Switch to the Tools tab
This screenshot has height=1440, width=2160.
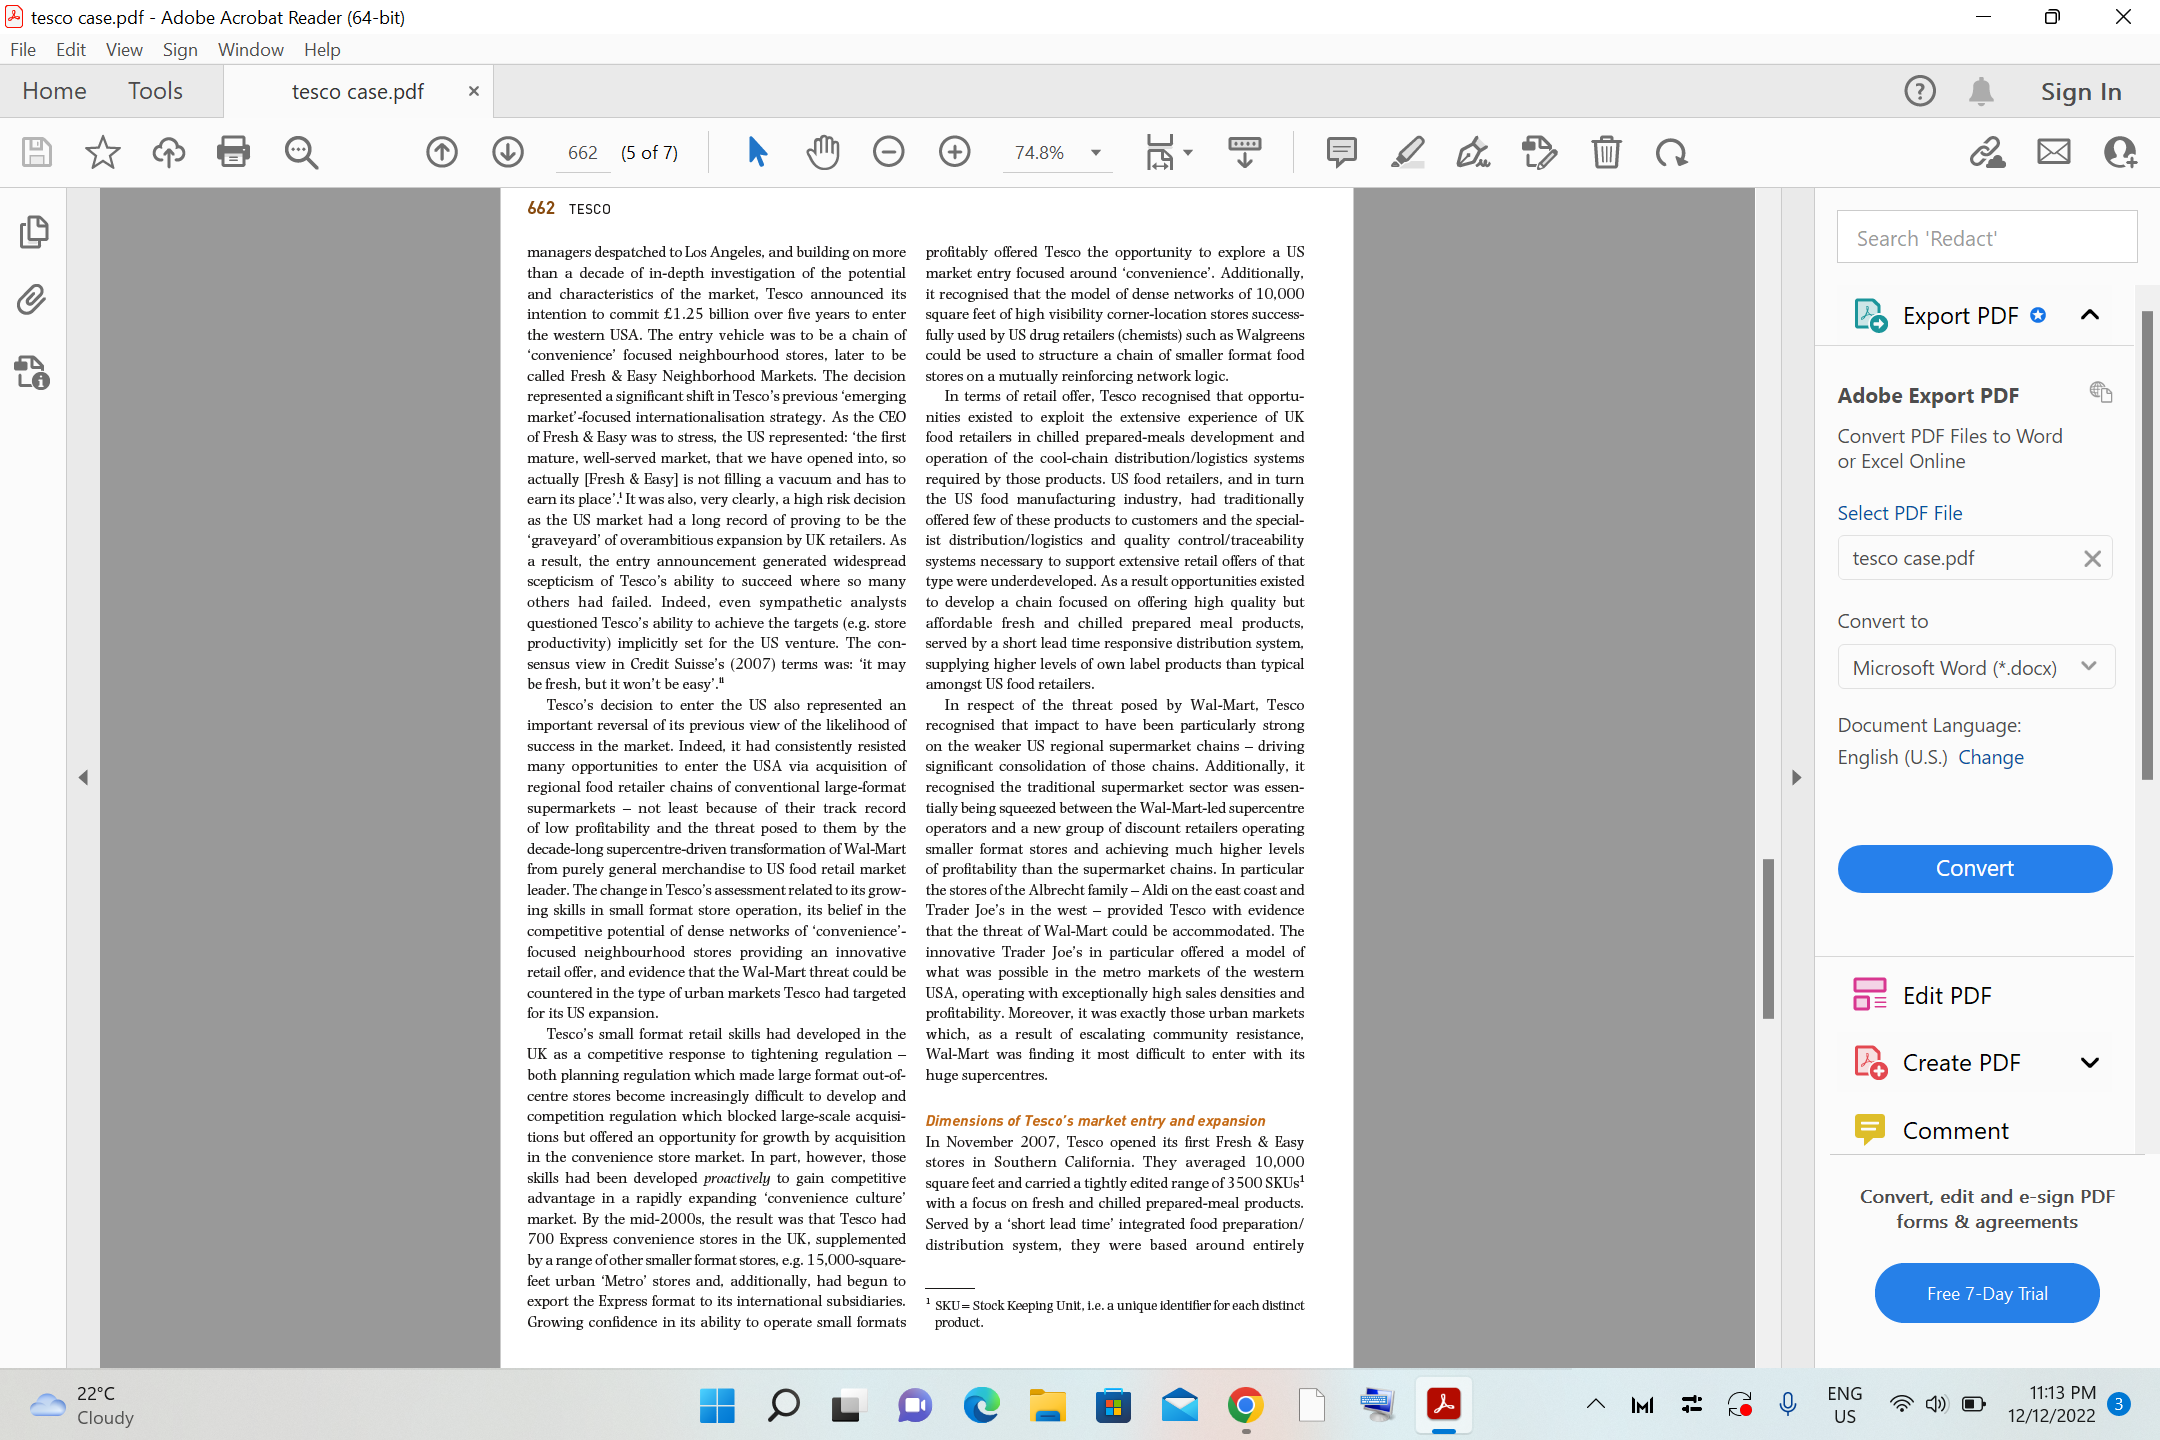(155, 91)
